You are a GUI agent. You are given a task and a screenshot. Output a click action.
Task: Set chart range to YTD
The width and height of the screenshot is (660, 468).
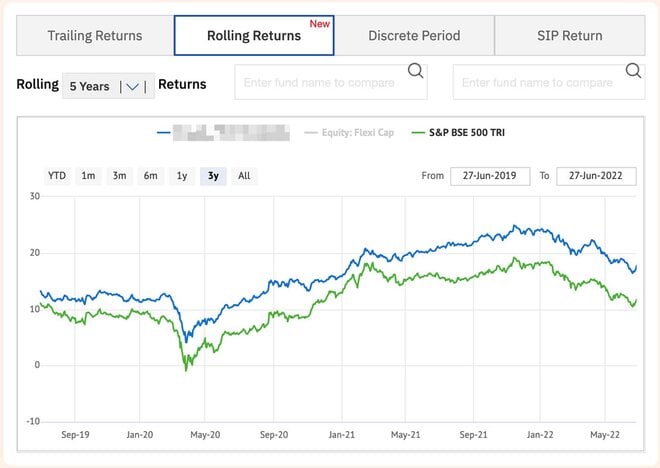57,176
